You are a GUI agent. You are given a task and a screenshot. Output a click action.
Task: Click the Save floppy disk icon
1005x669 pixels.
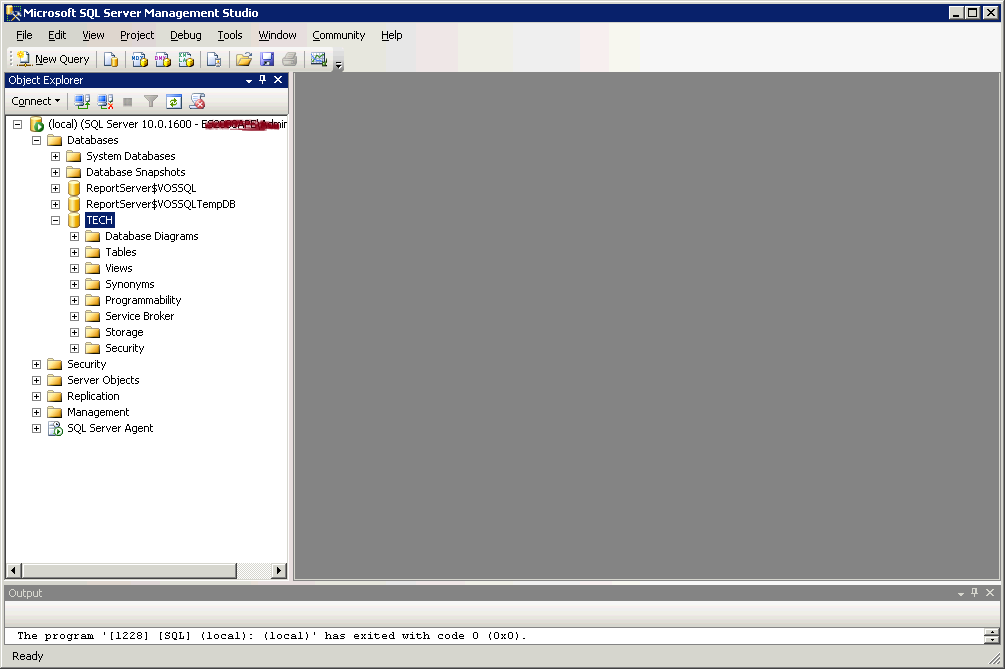point(267,60)
